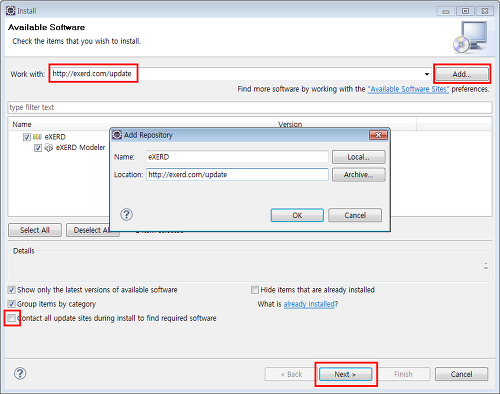
Task: Select the eXERD Modeler tree row
Action: click(80, 147)
